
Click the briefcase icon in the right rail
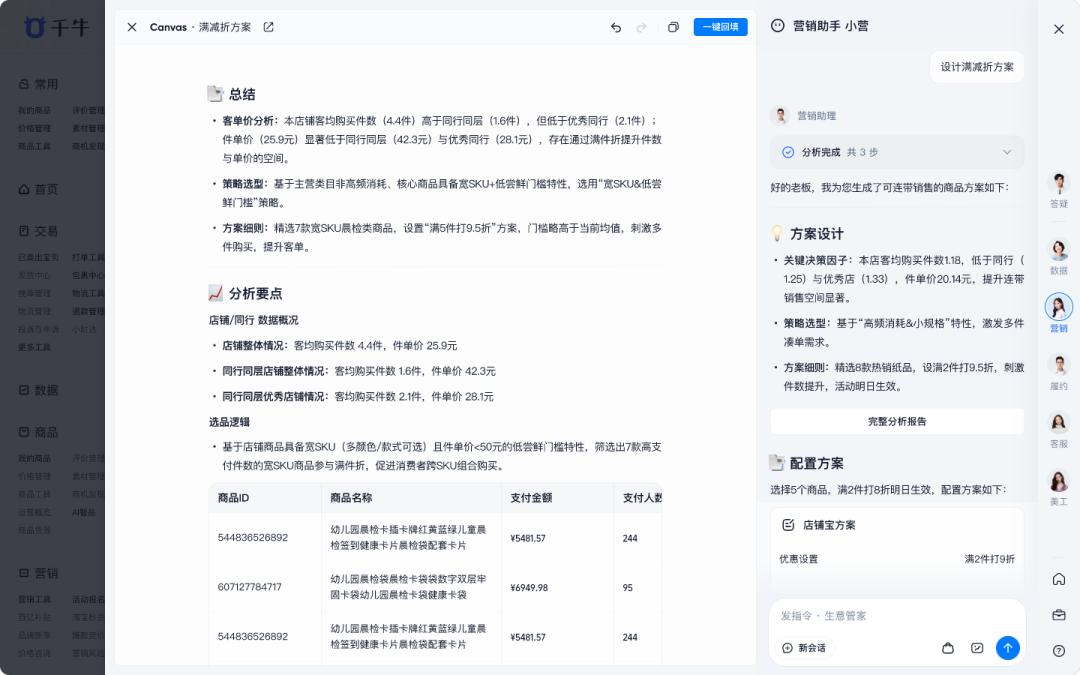point(1059,613)
